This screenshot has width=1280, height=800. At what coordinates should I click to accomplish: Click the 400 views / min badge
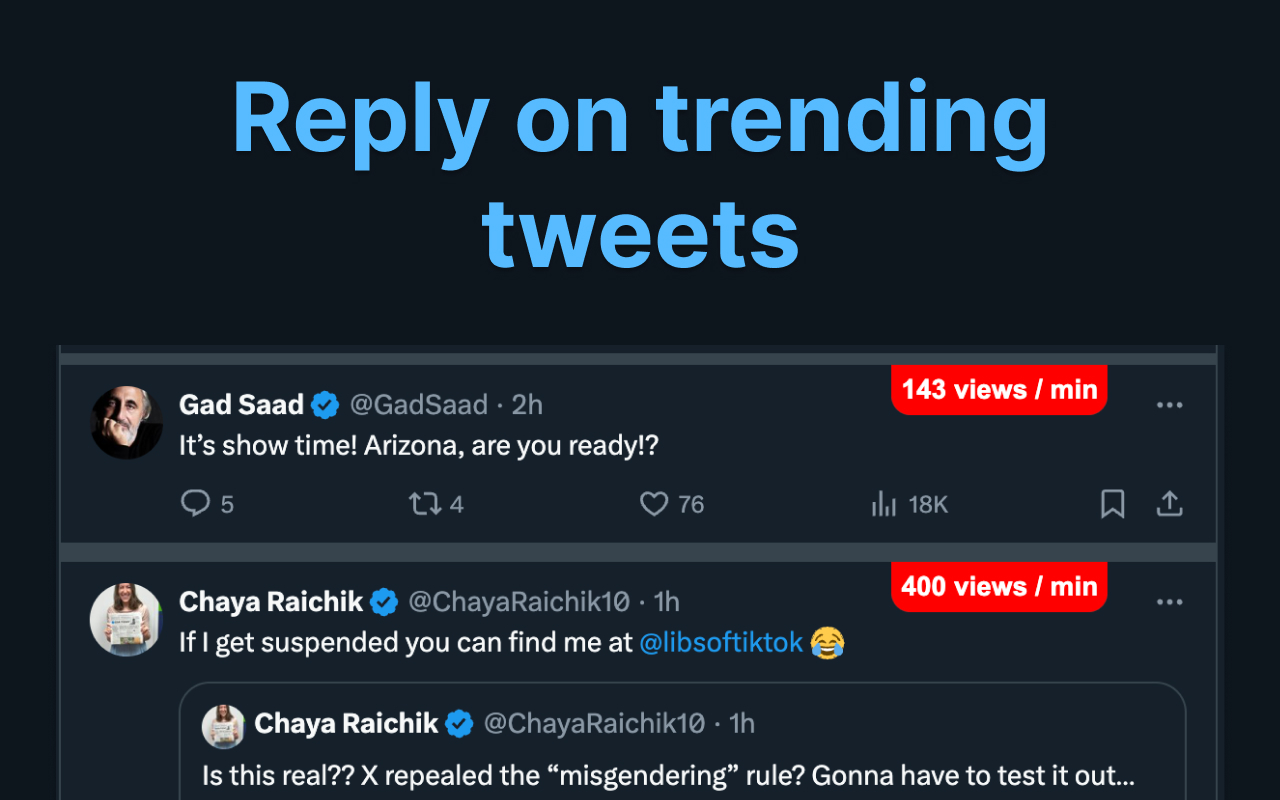pos(999,587)
